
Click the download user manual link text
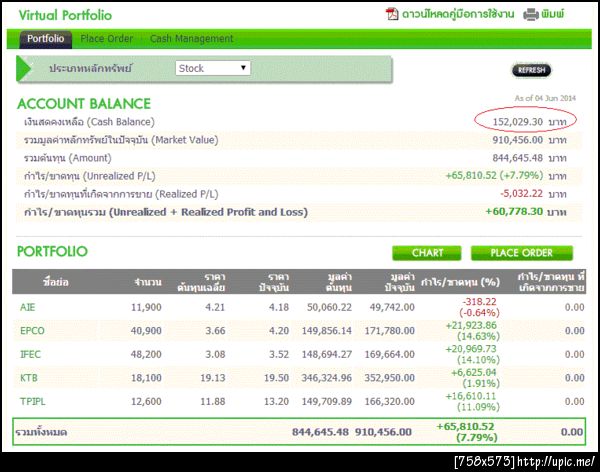458,15
